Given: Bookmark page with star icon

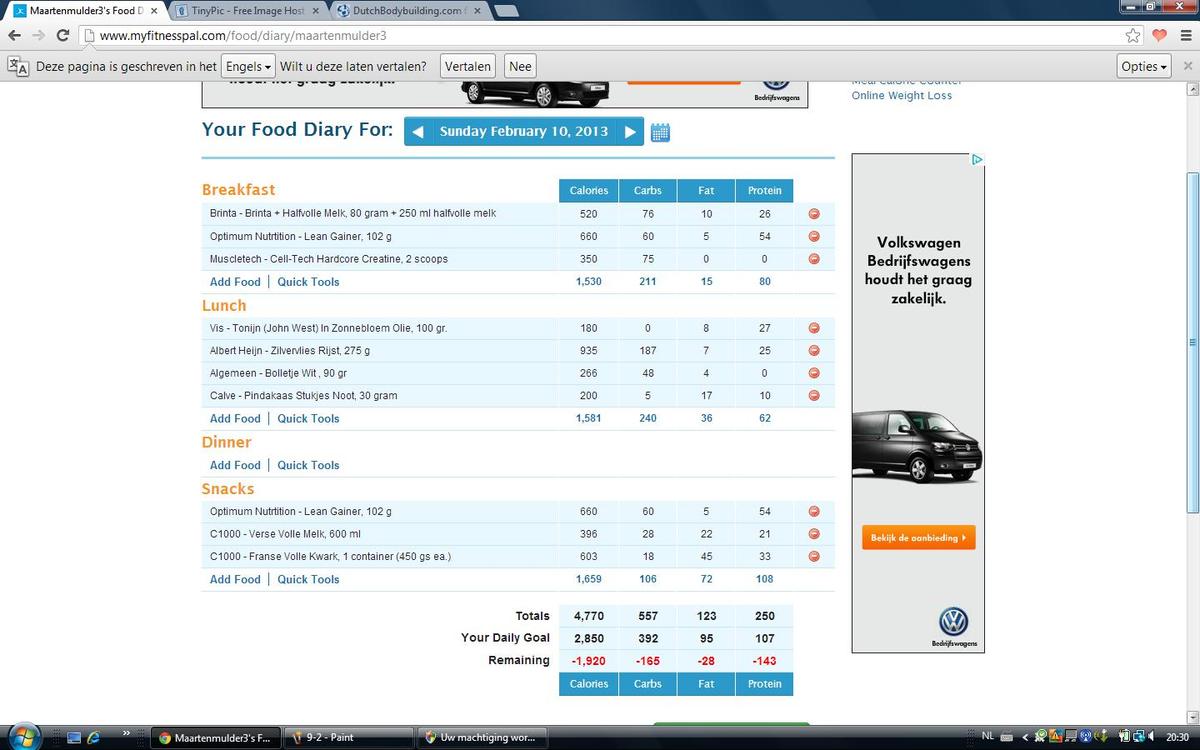Looking at the screenshot, I should pos(1133,35).
